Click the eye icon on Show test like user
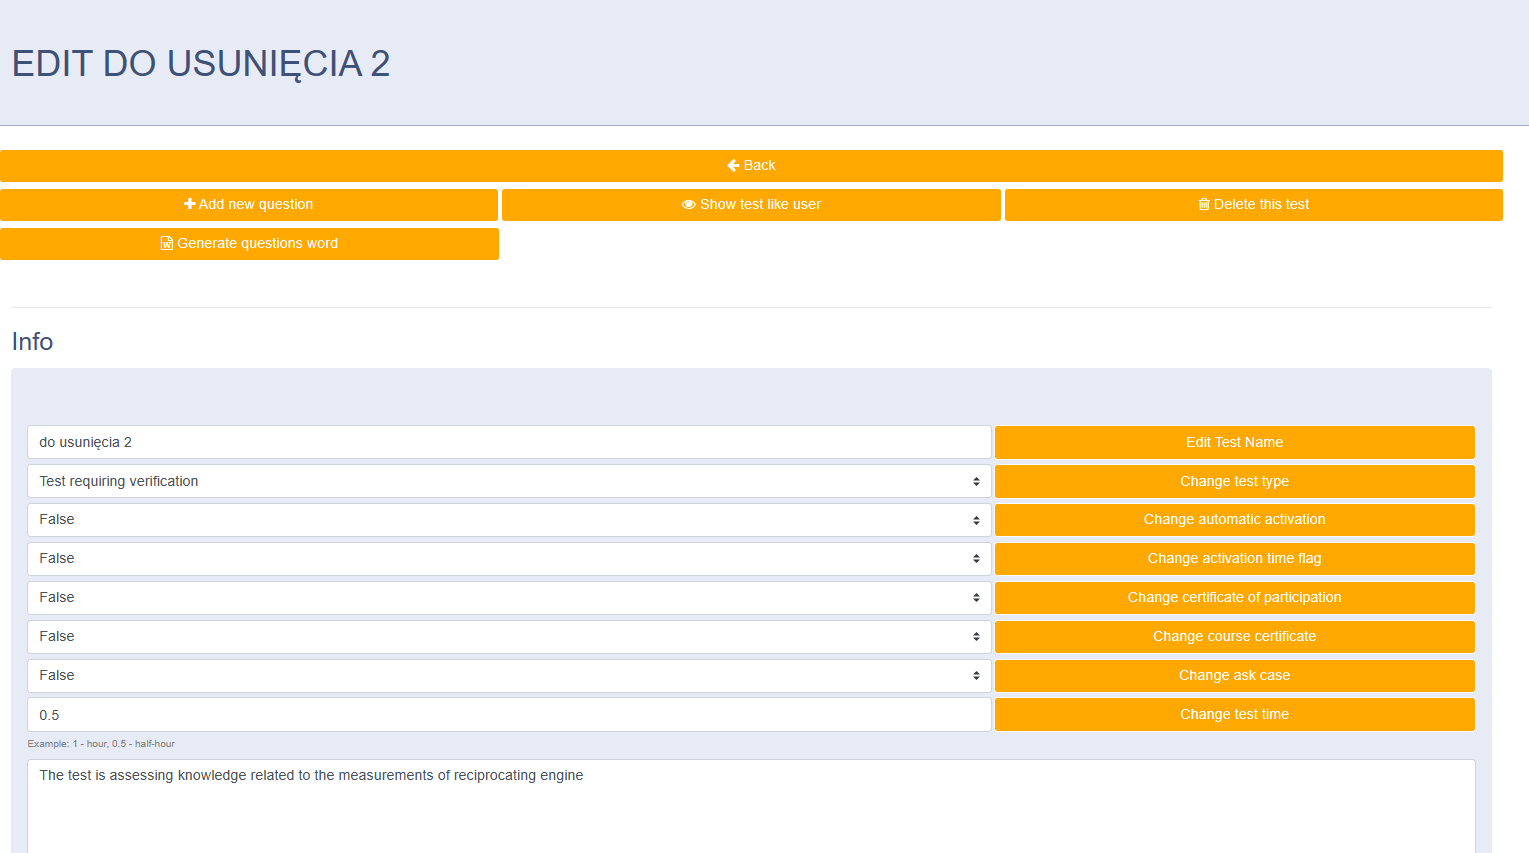 pos(688,205)
